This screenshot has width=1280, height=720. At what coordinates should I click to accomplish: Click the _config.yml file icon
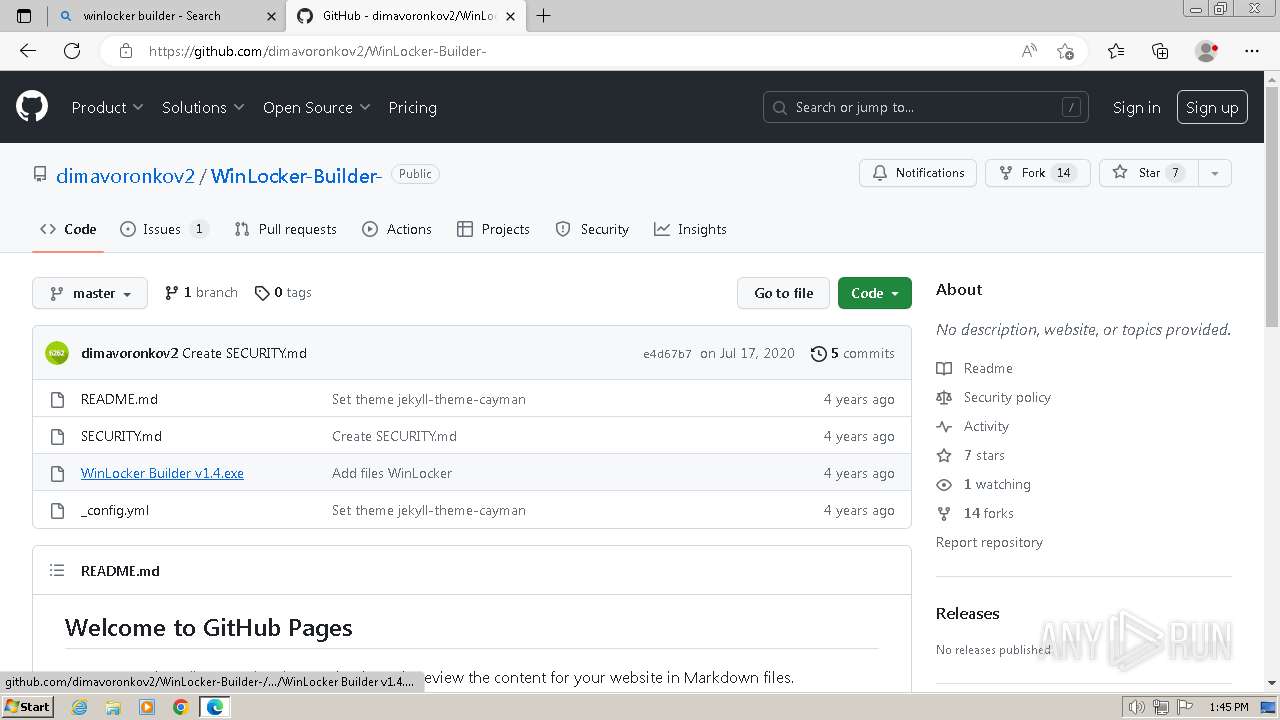[x=57, y=510]
